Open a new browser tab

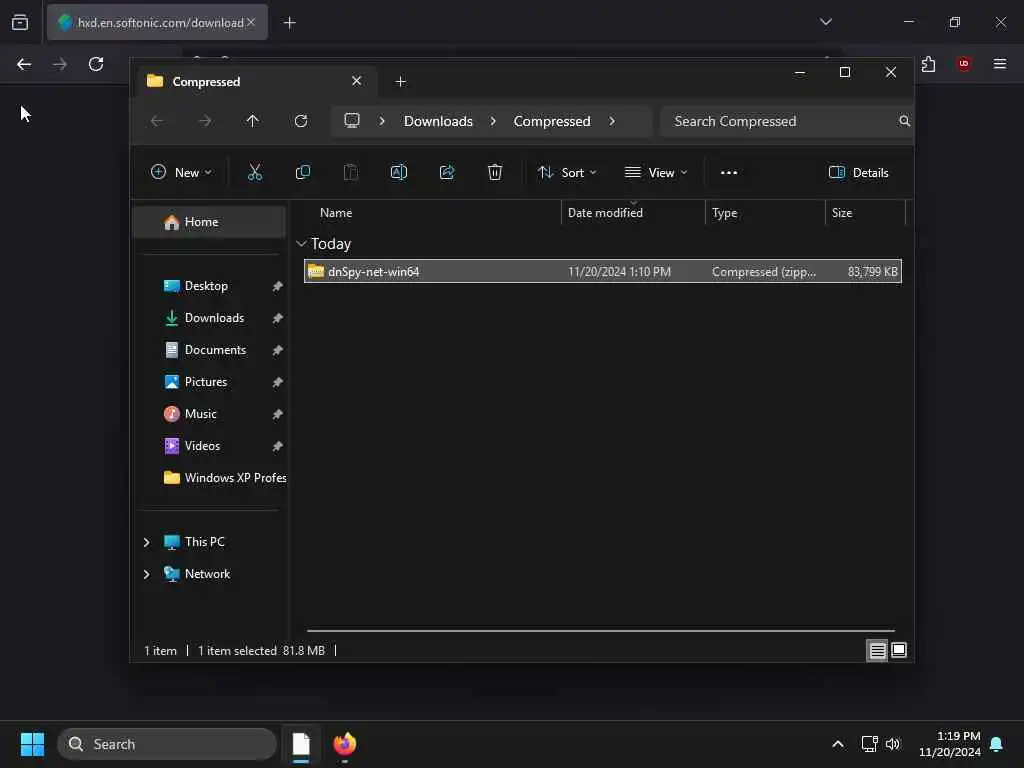289,23
